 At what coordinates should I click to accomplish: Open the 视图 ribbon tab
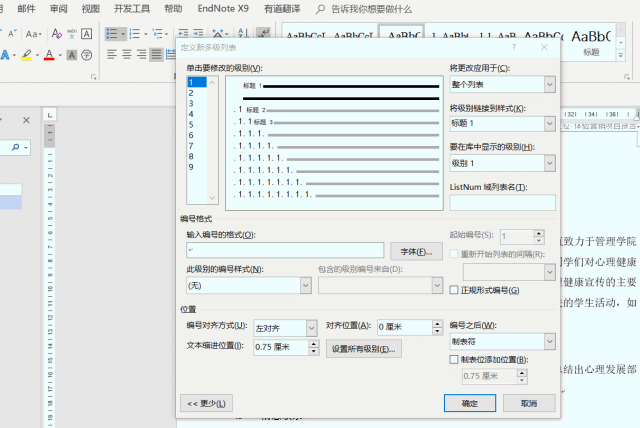[90, 9]
